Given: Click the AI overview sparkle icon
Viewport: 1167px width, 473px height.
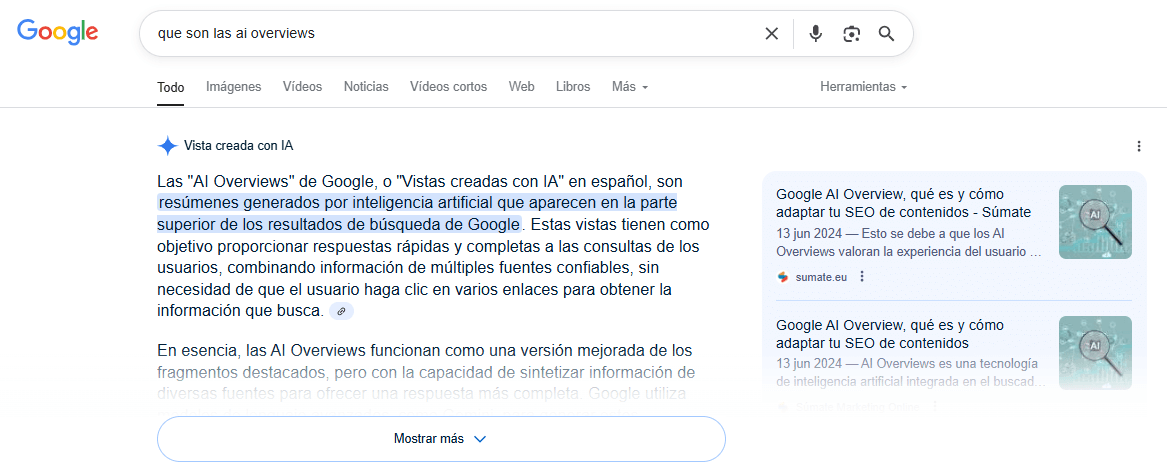Looking at the screenshot, I should click(167, 146).
